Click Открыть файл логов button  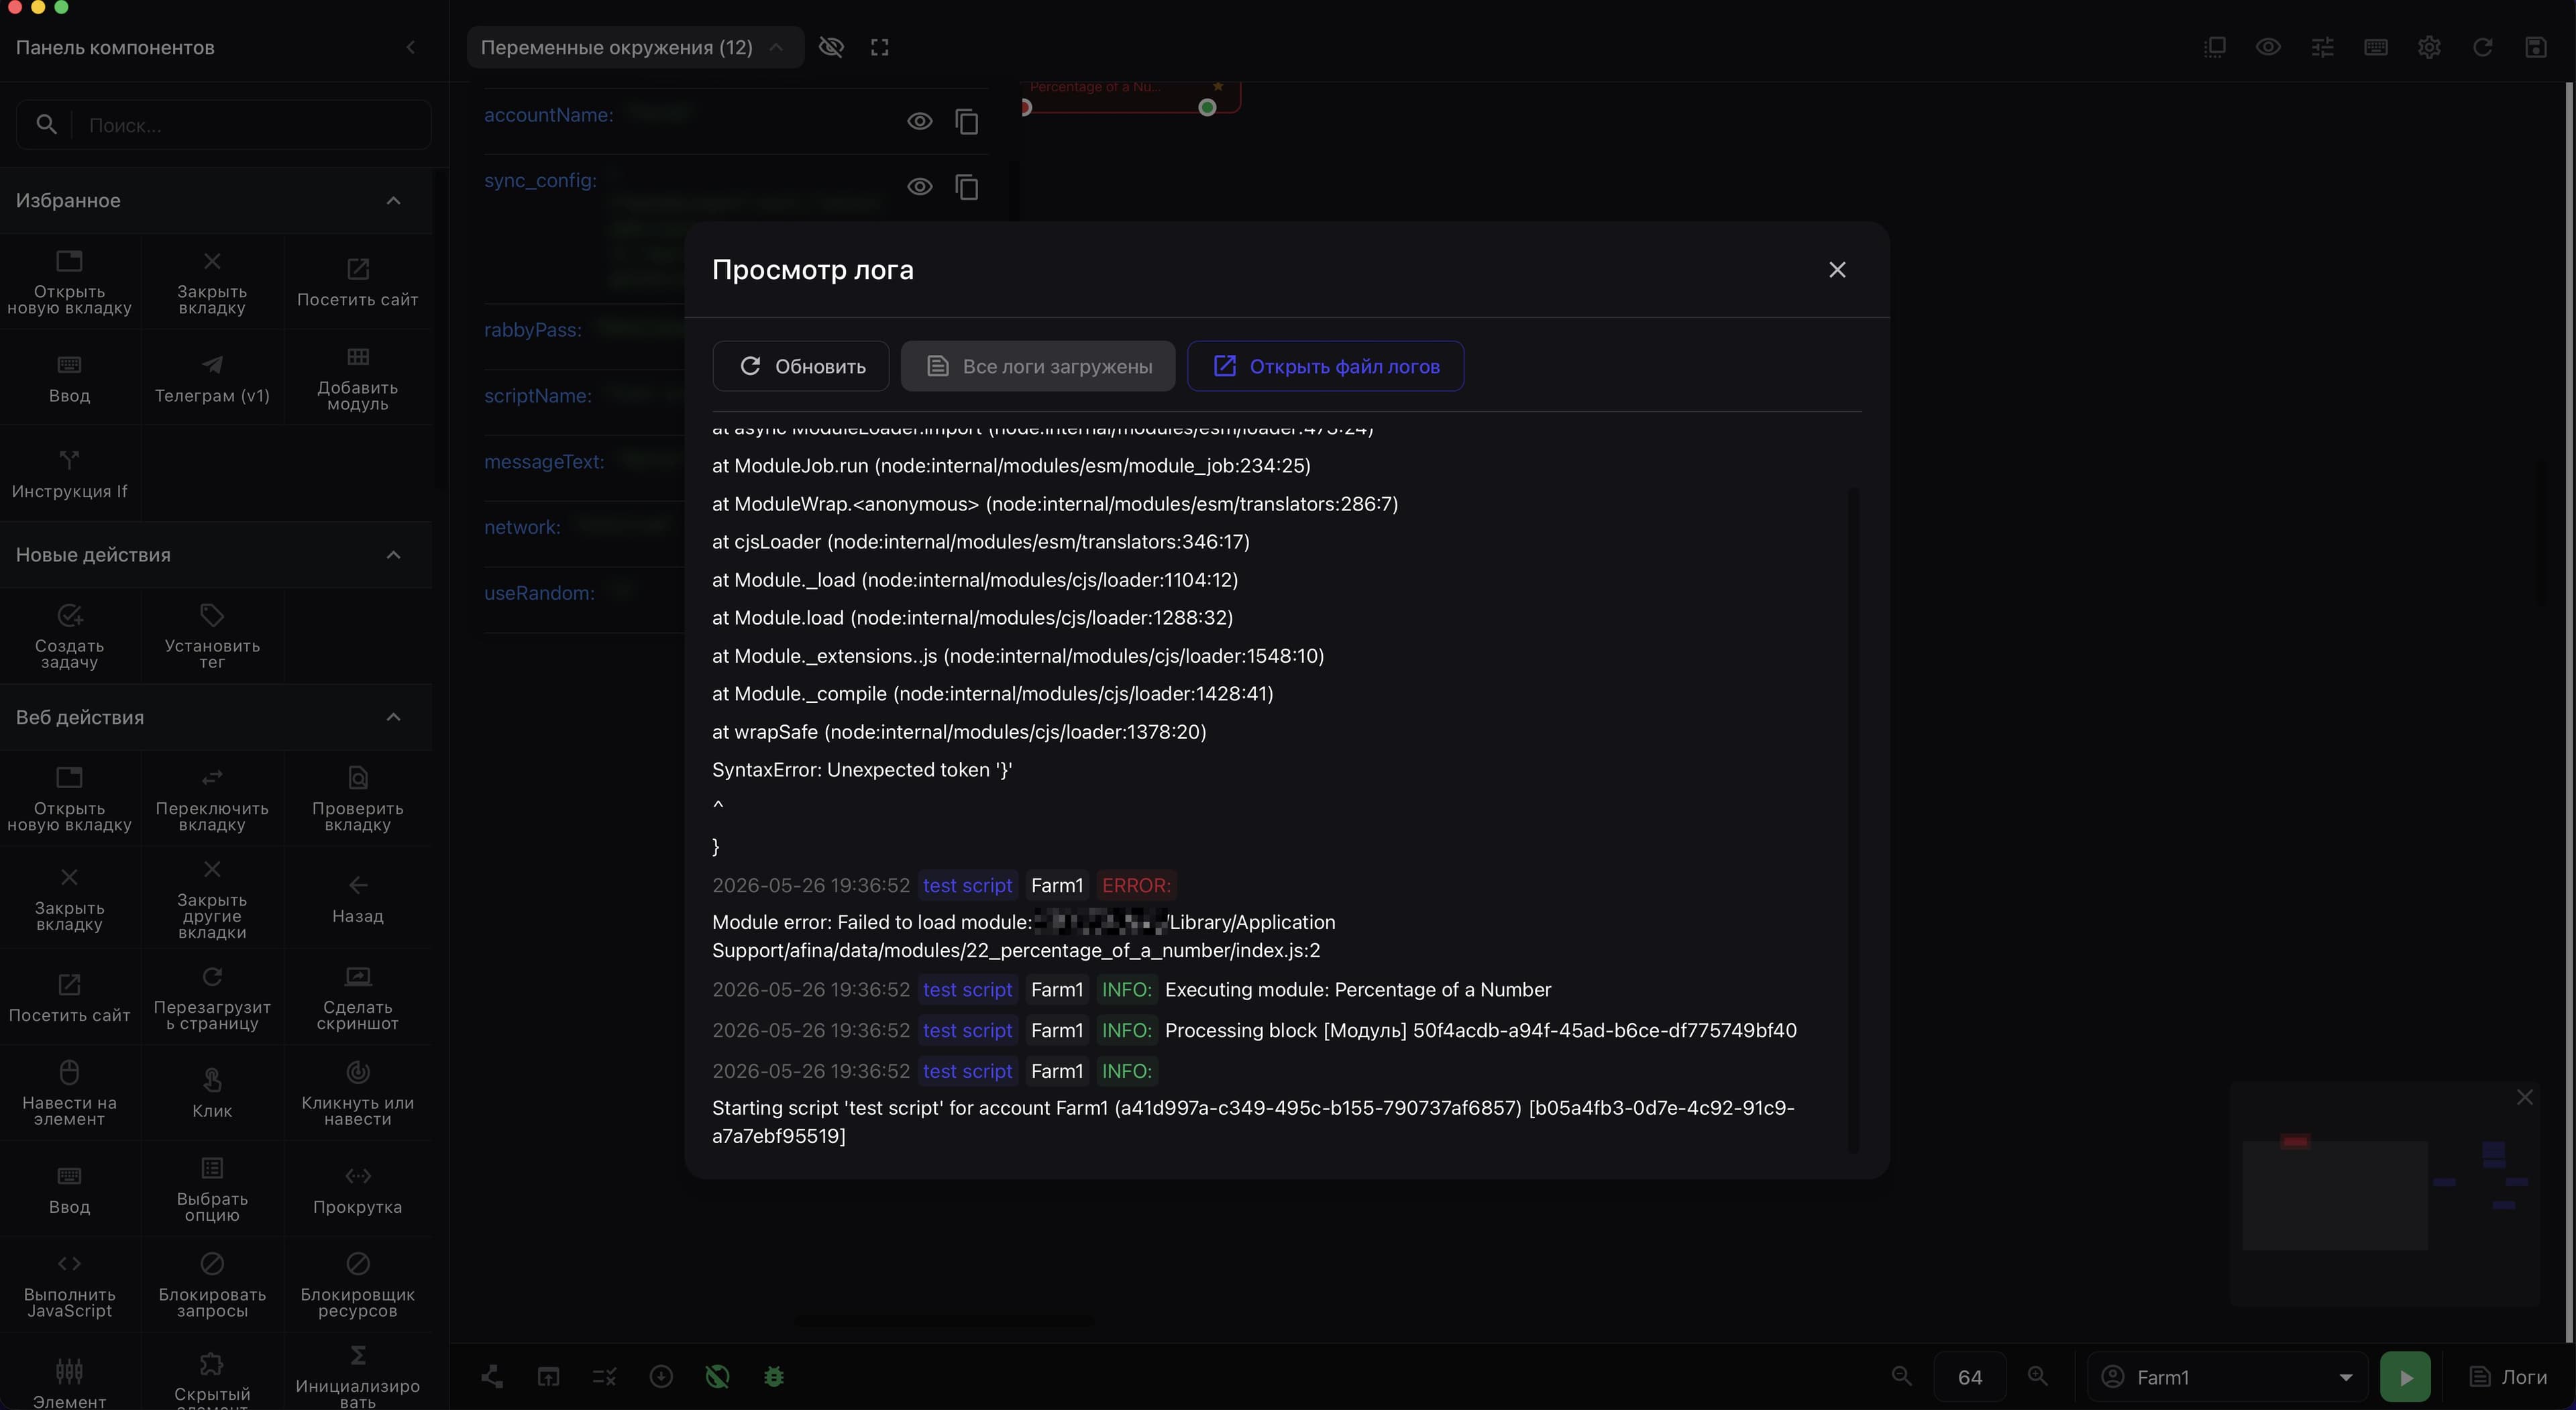tap(1325, 366)
